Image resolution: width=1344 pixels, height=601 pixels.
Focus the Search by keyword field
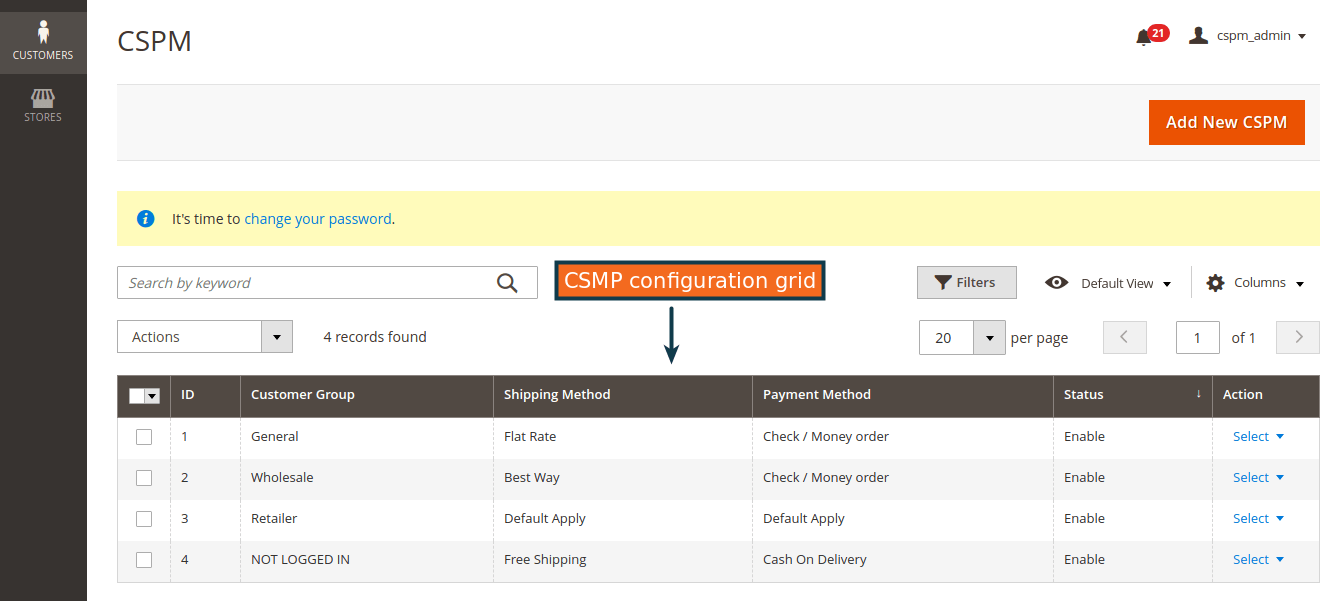point(305,283)
